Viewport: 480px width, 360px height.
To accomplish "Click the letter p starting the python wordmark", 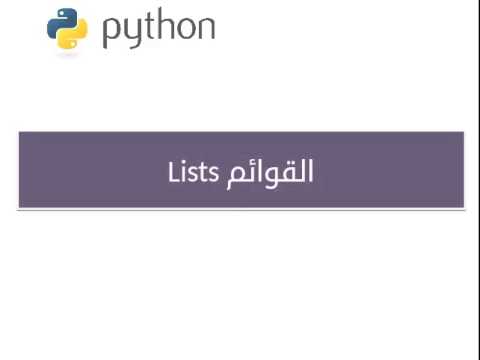I will 111,32.
